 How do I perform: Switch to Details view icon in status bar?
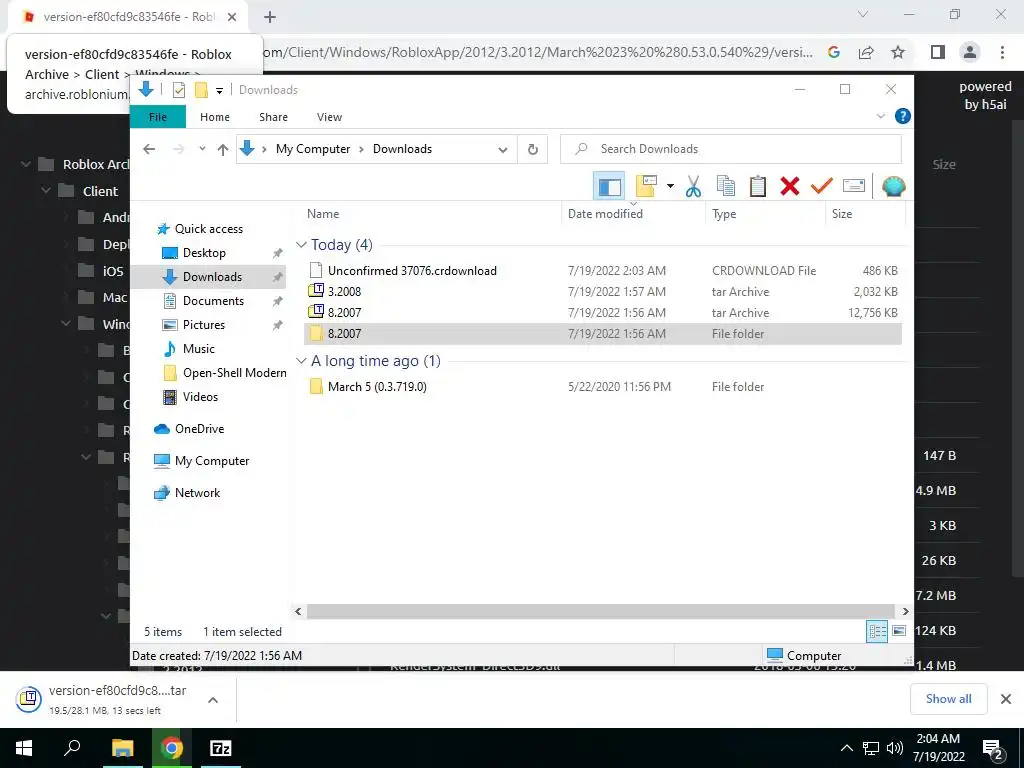pos(877,631)
